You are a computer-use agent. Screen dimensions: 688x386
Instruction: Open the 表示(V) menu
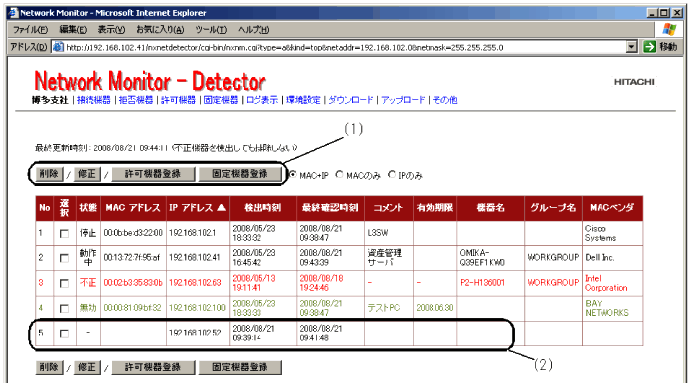pyautogui.click(x=111, y=30)
